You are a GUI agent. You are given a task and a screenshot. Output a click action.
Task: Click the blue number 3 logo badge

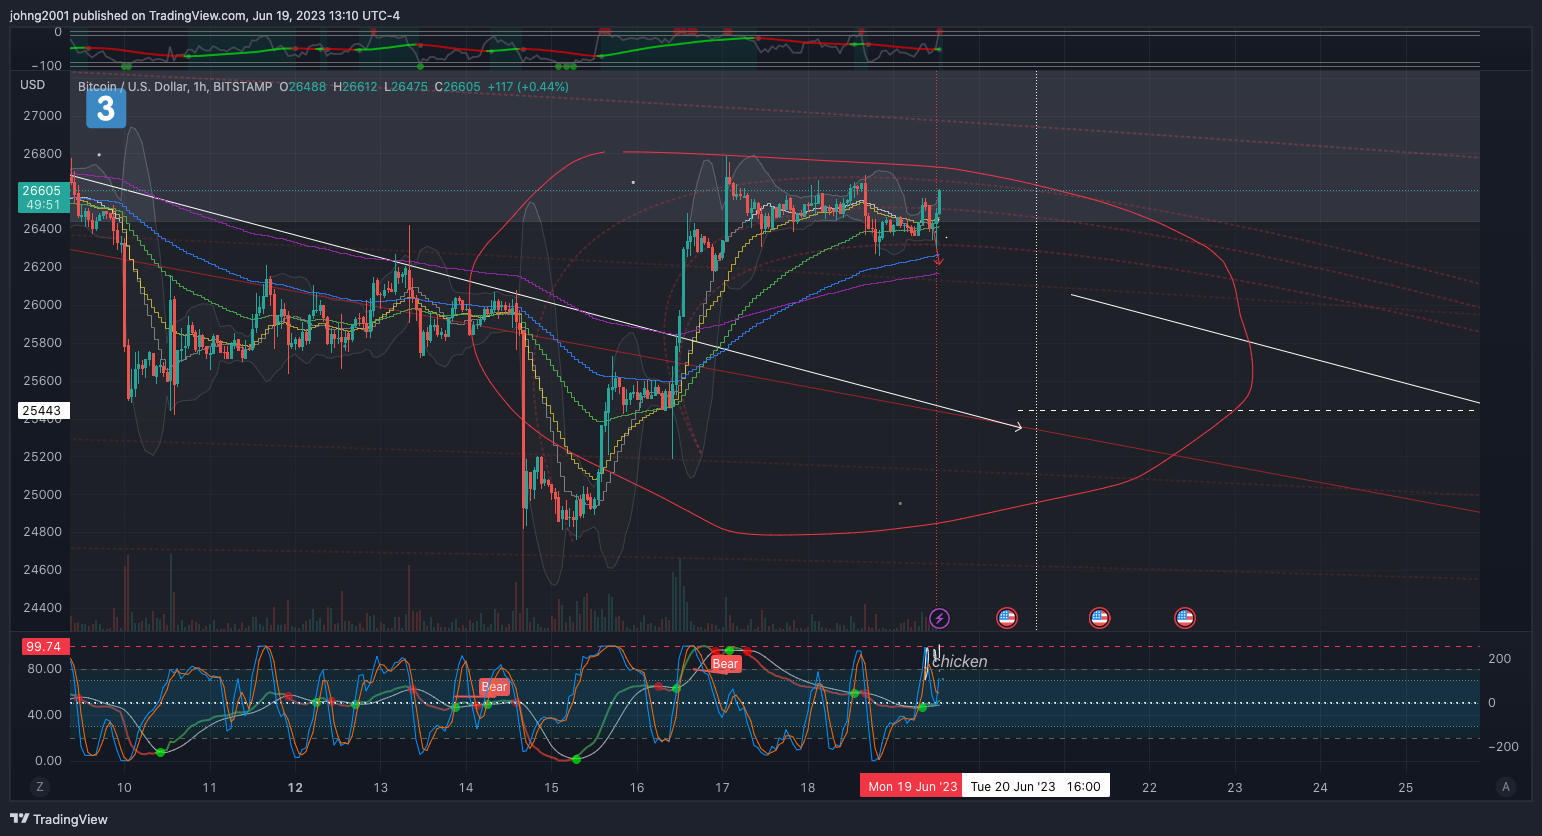[x=106, y=108]
